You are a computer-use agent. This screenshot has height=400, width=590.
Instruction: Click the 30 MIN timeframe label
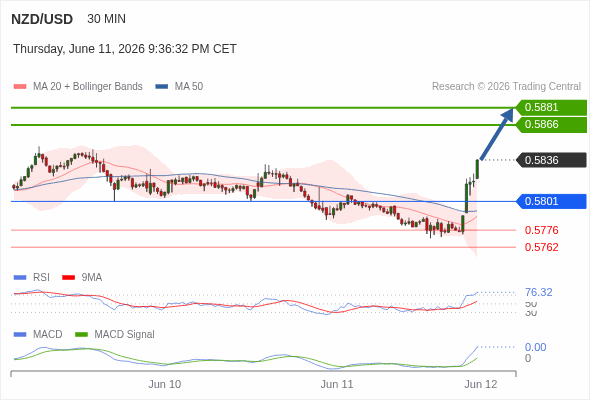(106, 19)
